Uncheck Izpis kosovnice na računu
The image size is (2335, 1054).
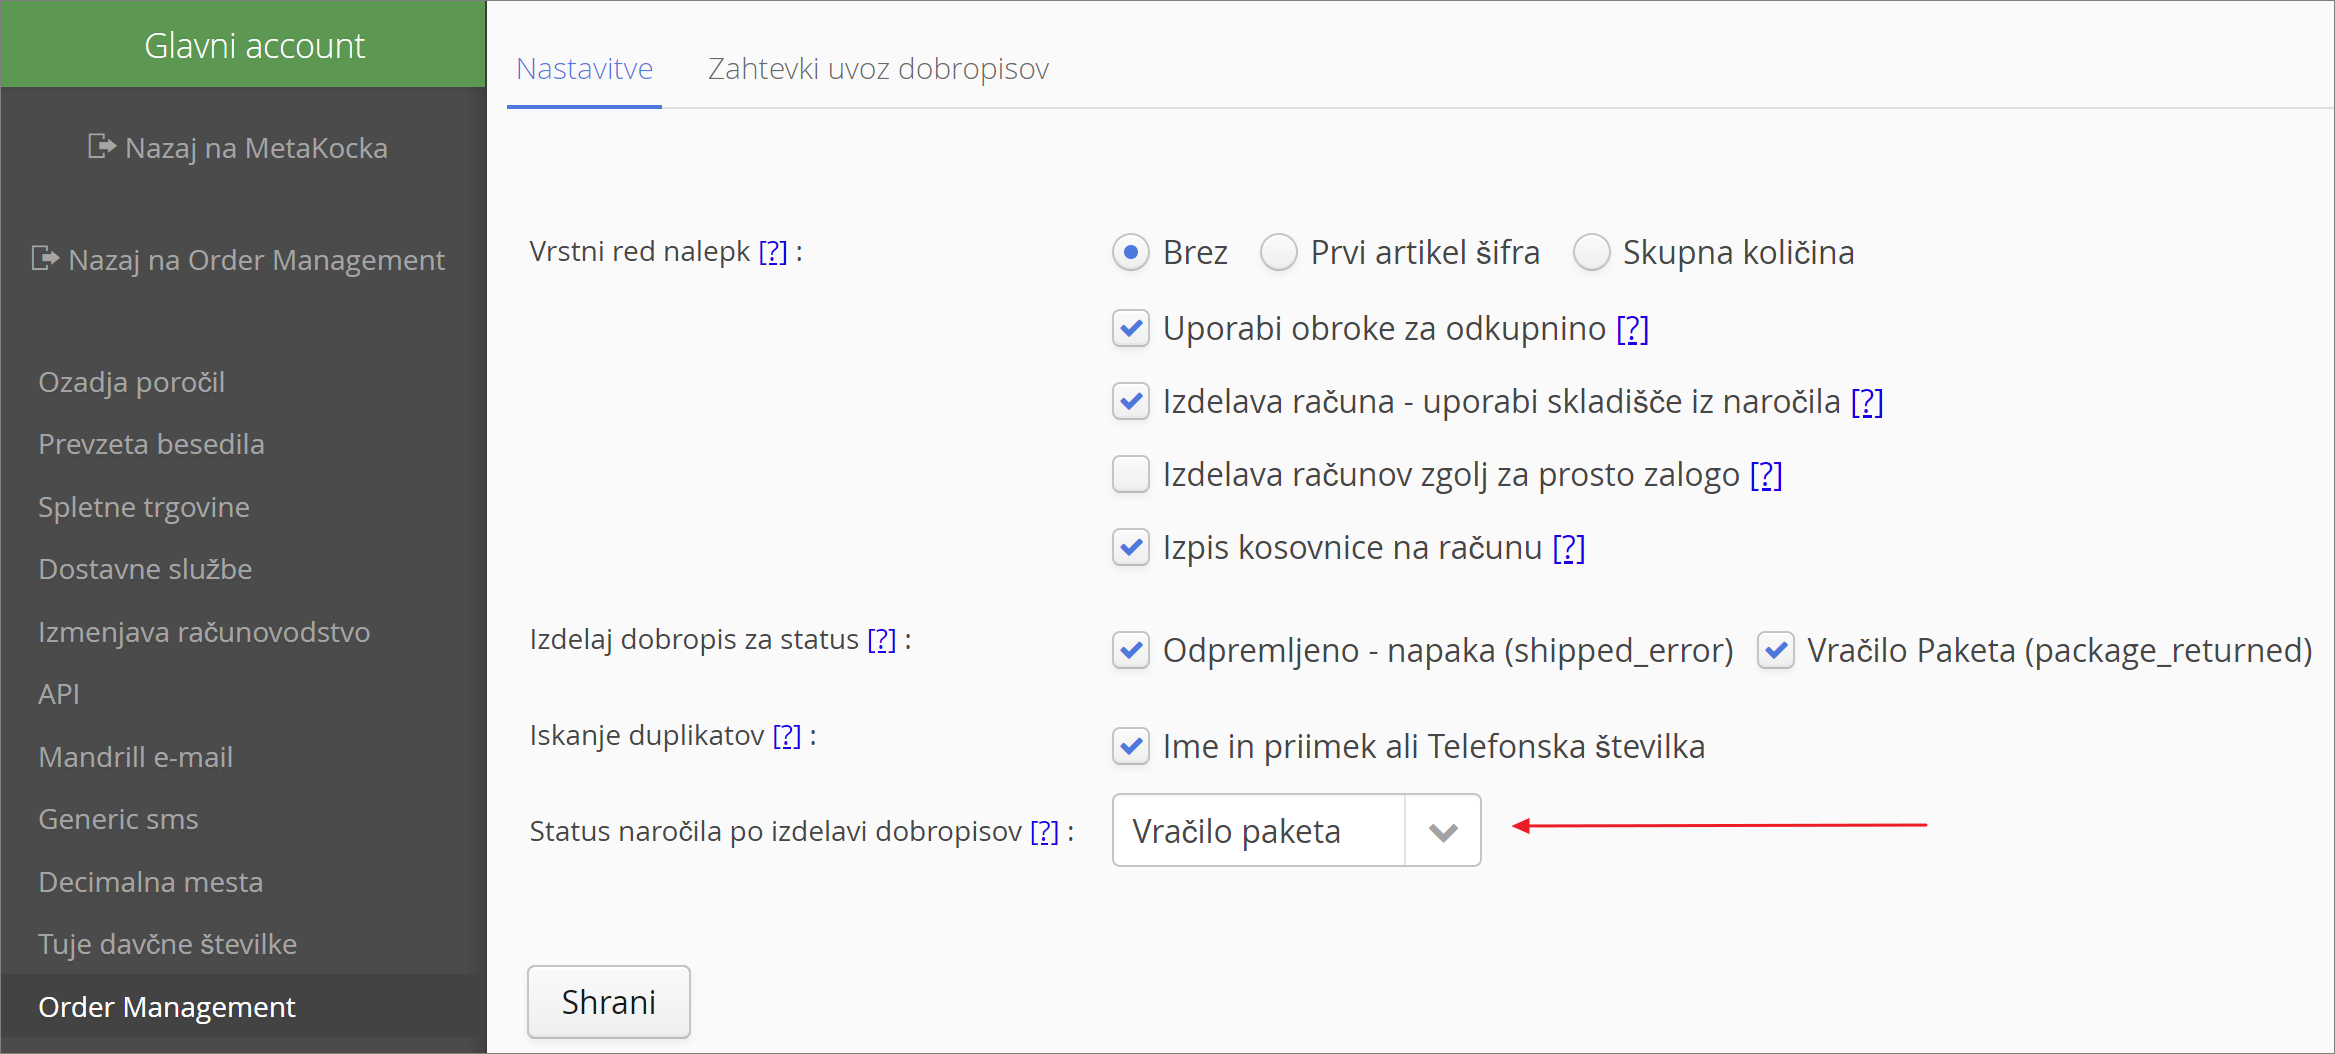1131,547
